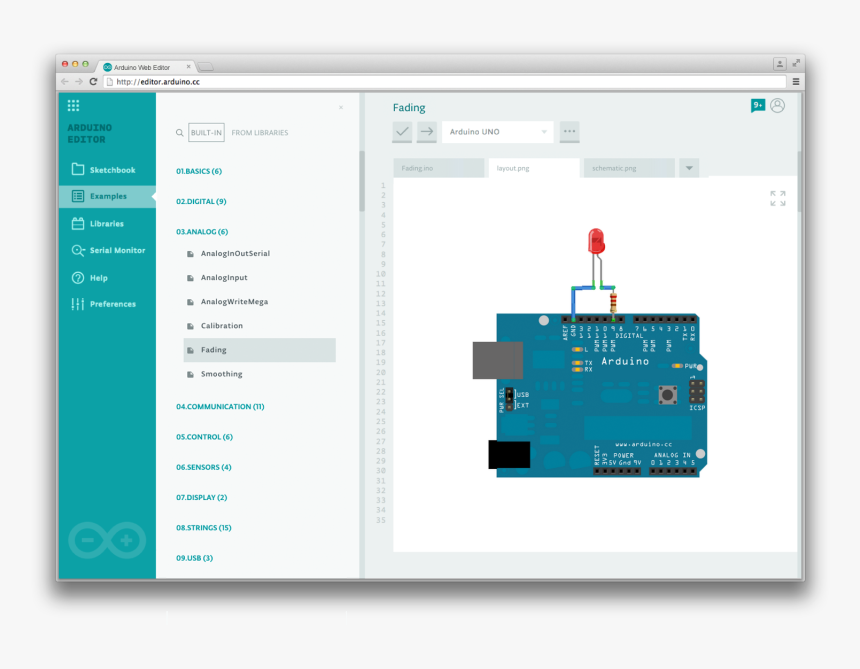860x669 pixels.
Task: Click the examples list scrollbar
Action: (x=362, y=181)
